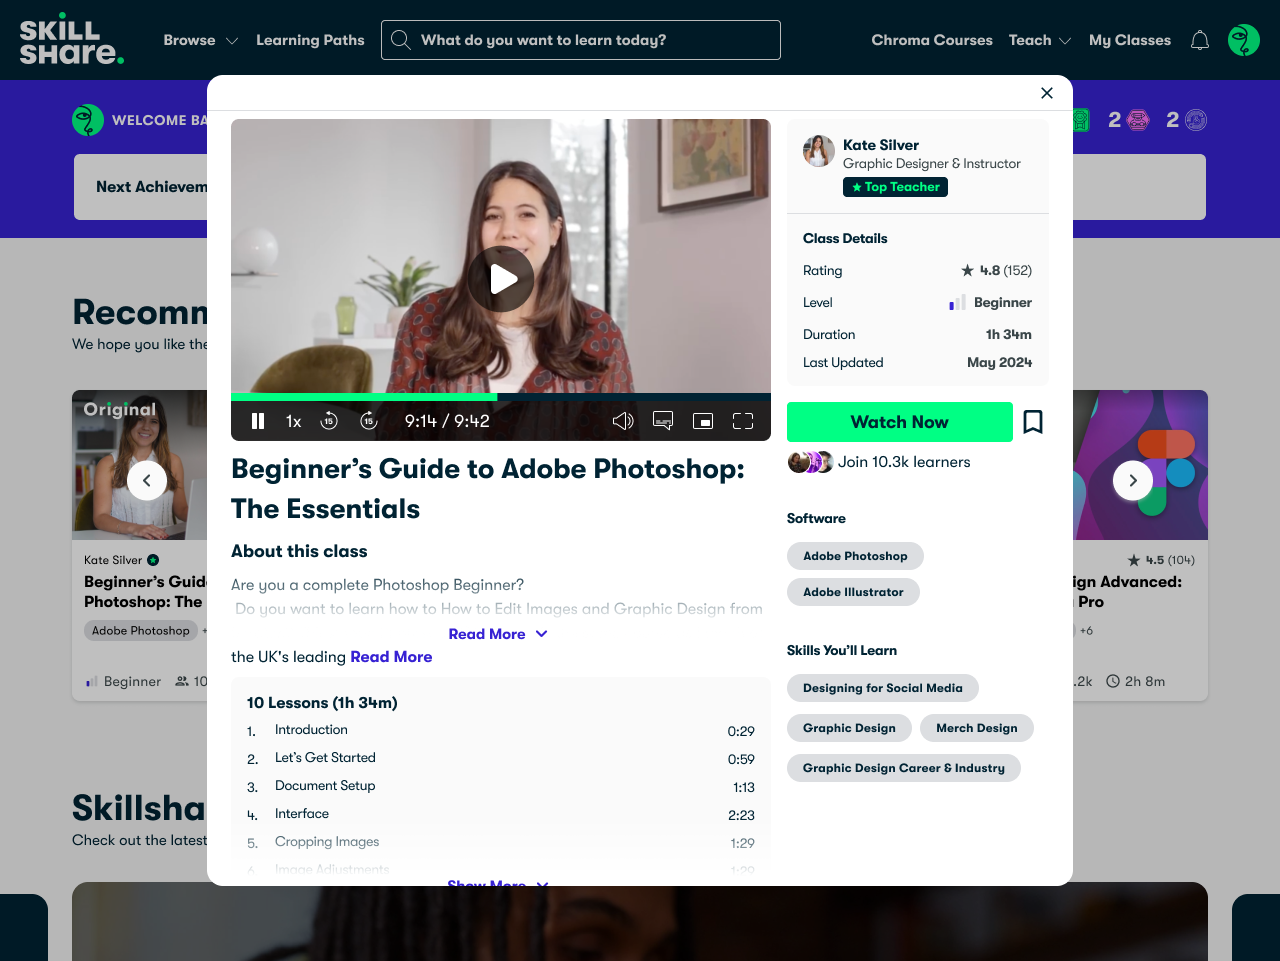1280x961 pixels.
Task: Click the Top Teacher badge
Action: pyautogui.click(x=895, y=187)
